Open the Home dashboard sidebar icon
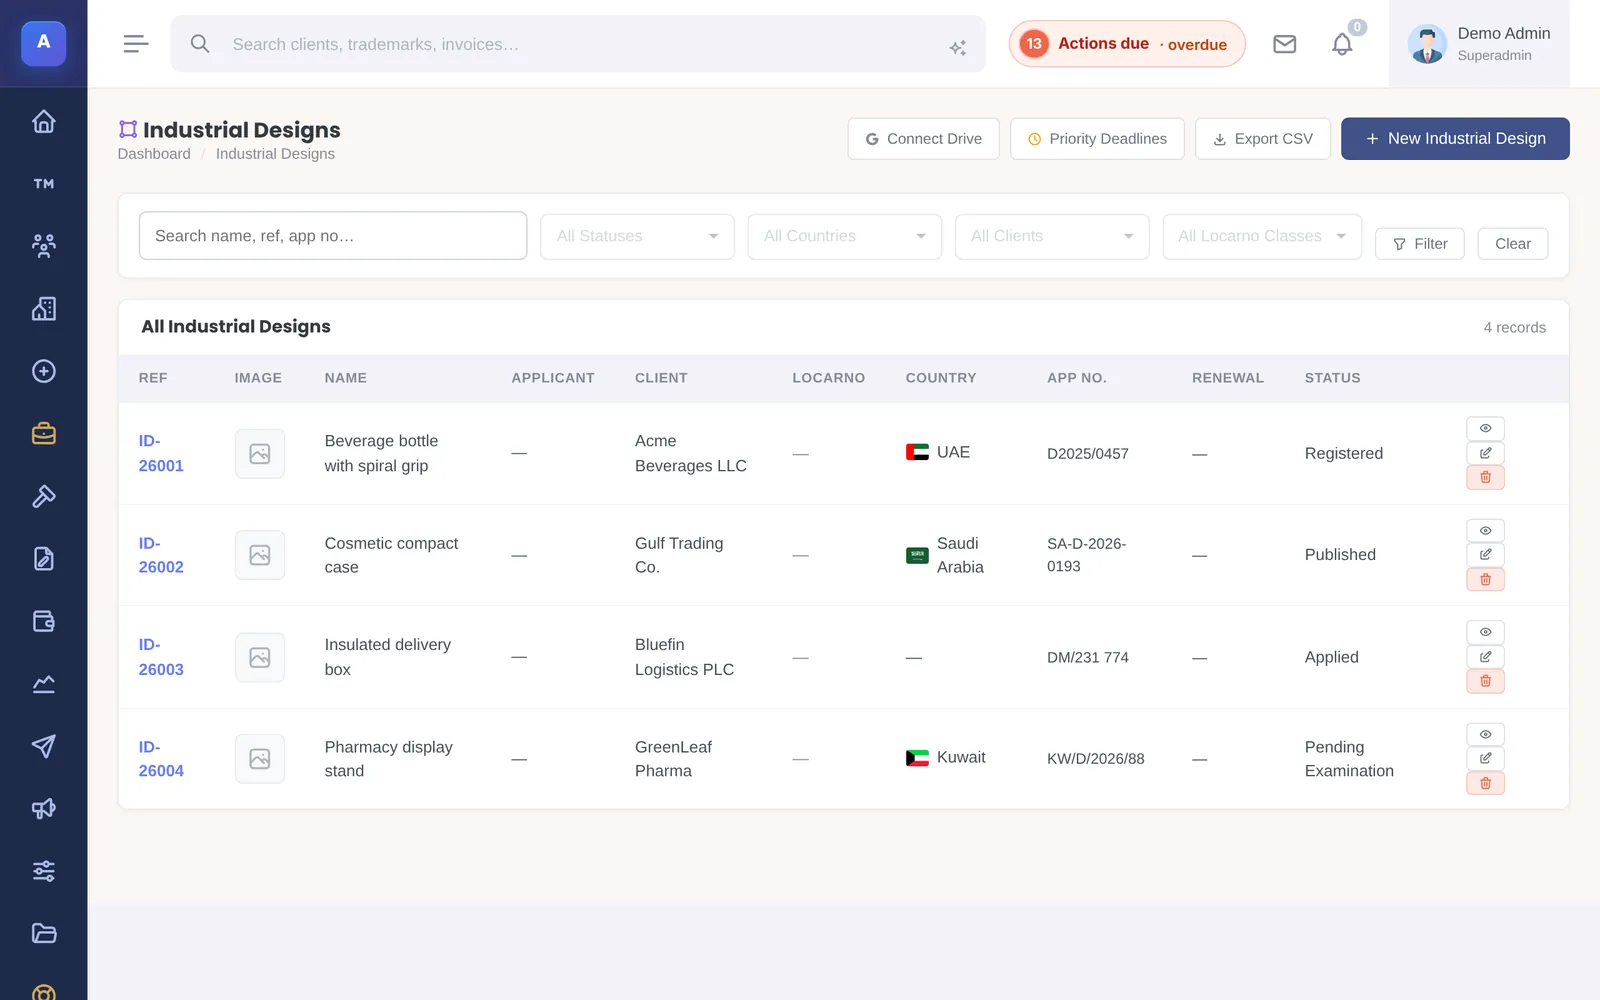The image size is (1600, 1000). [43, 121]
